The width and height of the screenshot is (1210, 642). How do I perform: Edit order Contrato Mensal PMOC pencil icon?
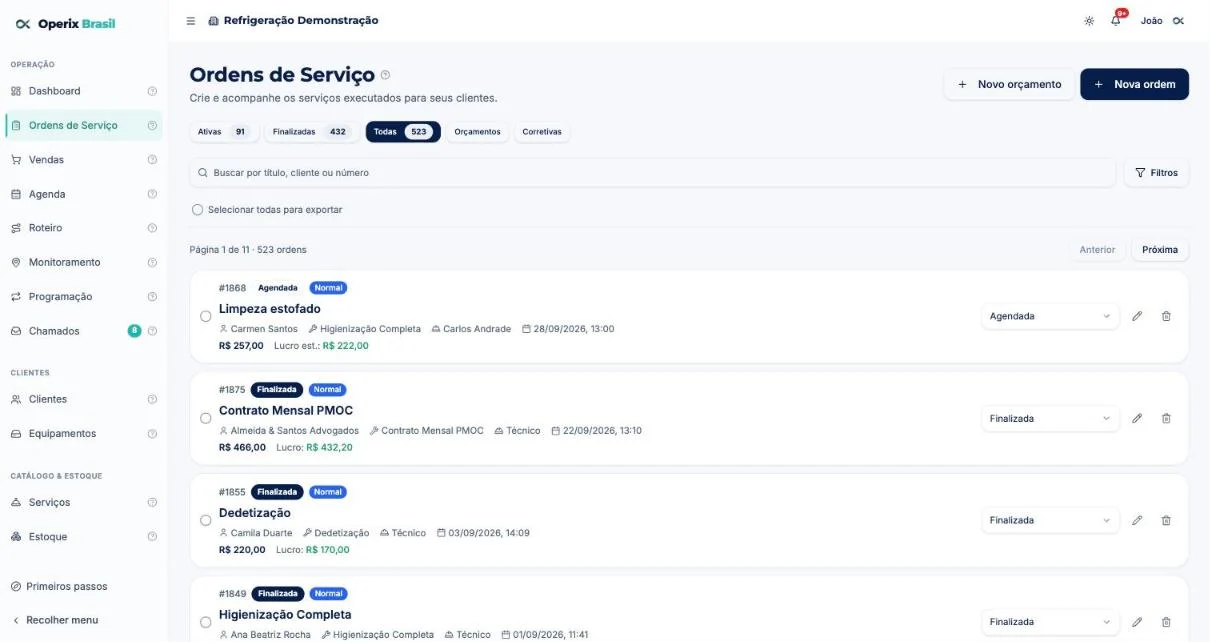(x=1137, y=418)
